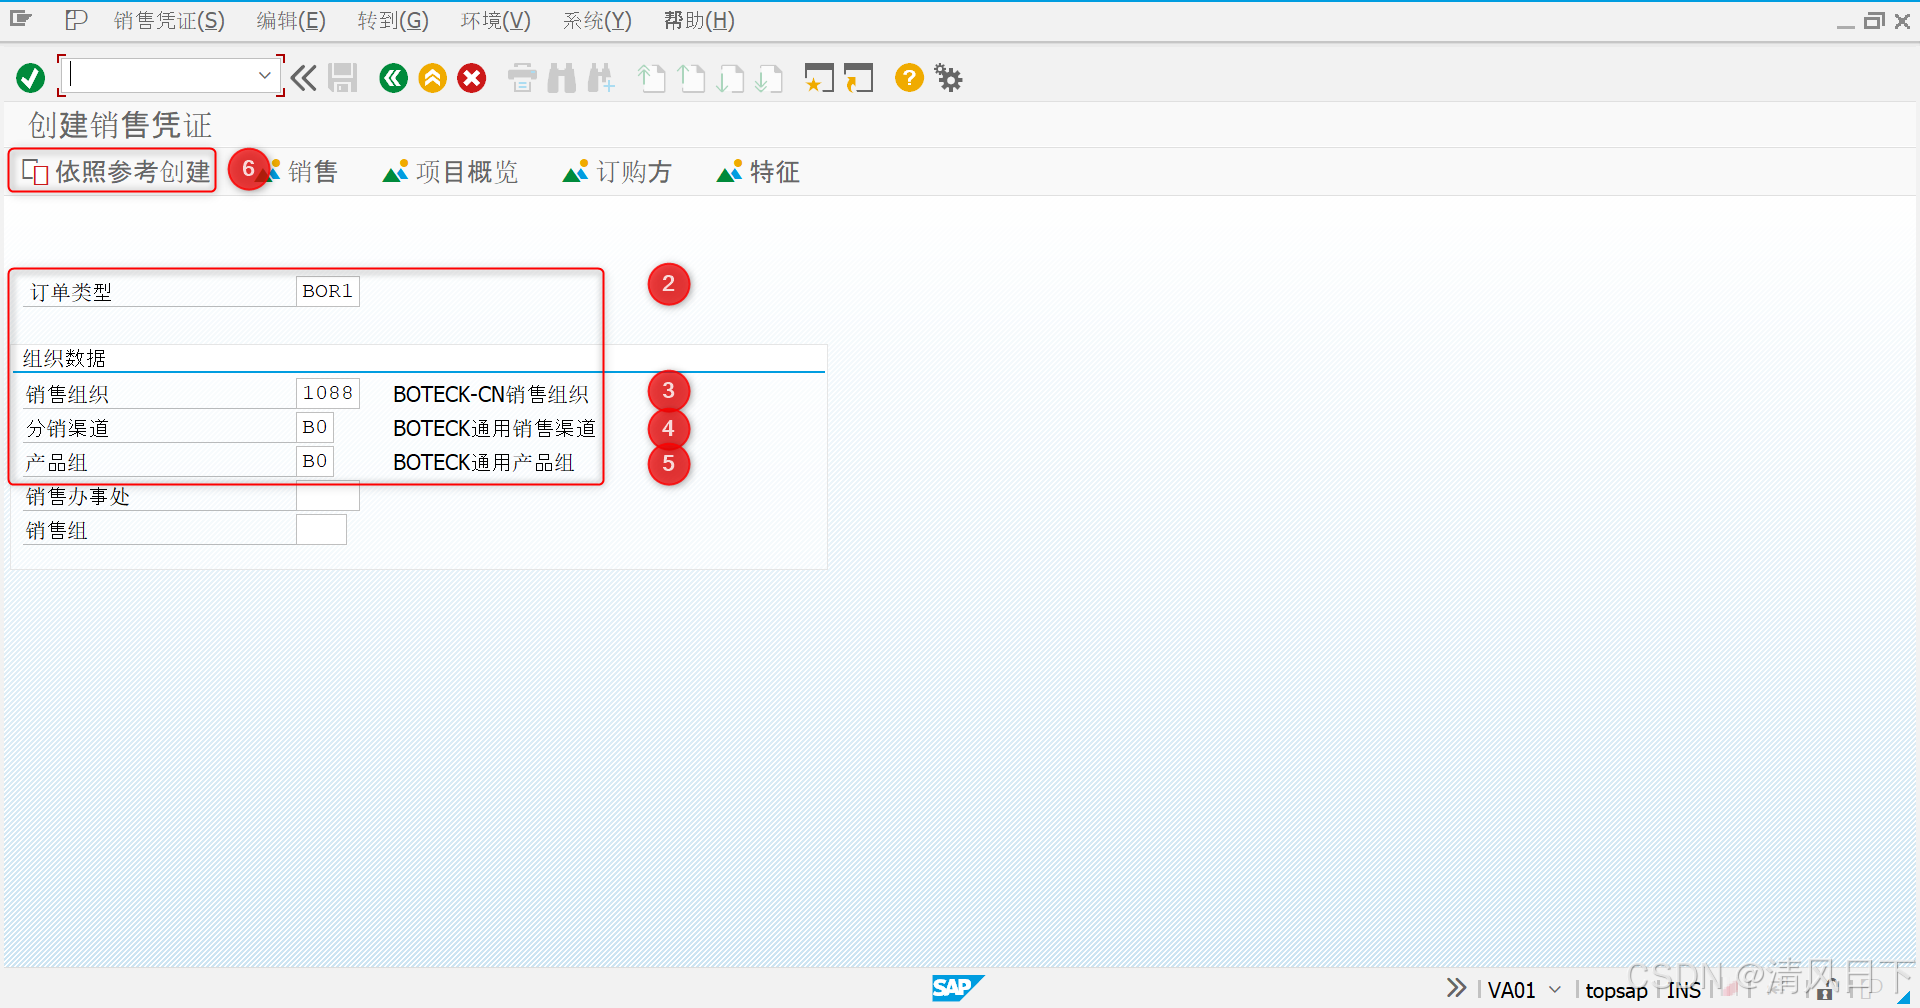Click the INS insert mode indicator
Image resolution: width=1920 pixels, height=1008 pixels.
pos(1684,990)
